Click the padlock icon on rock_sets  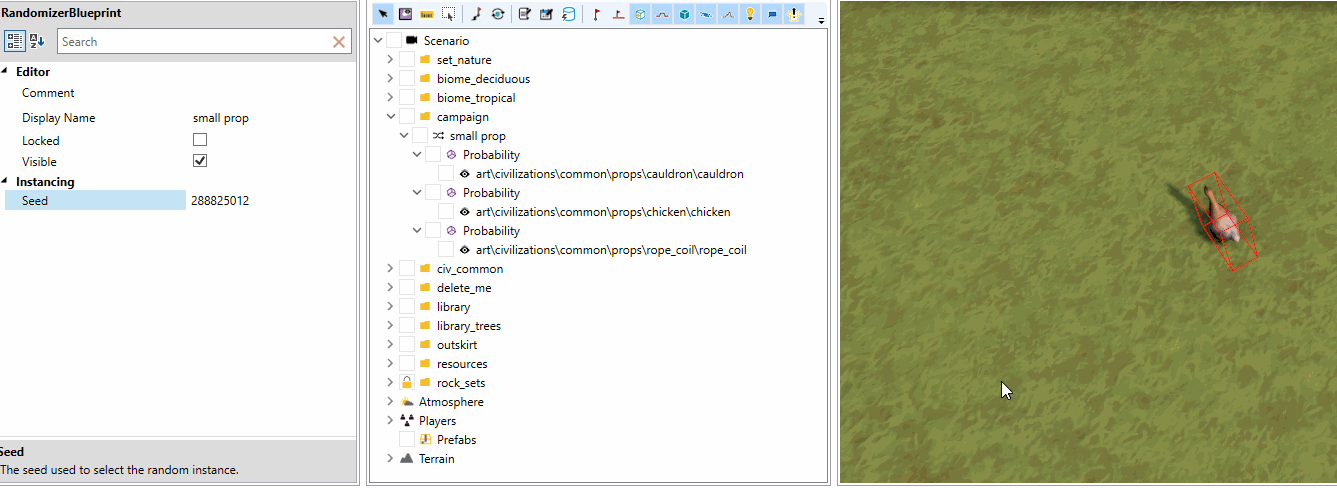(x=406, y=383)
